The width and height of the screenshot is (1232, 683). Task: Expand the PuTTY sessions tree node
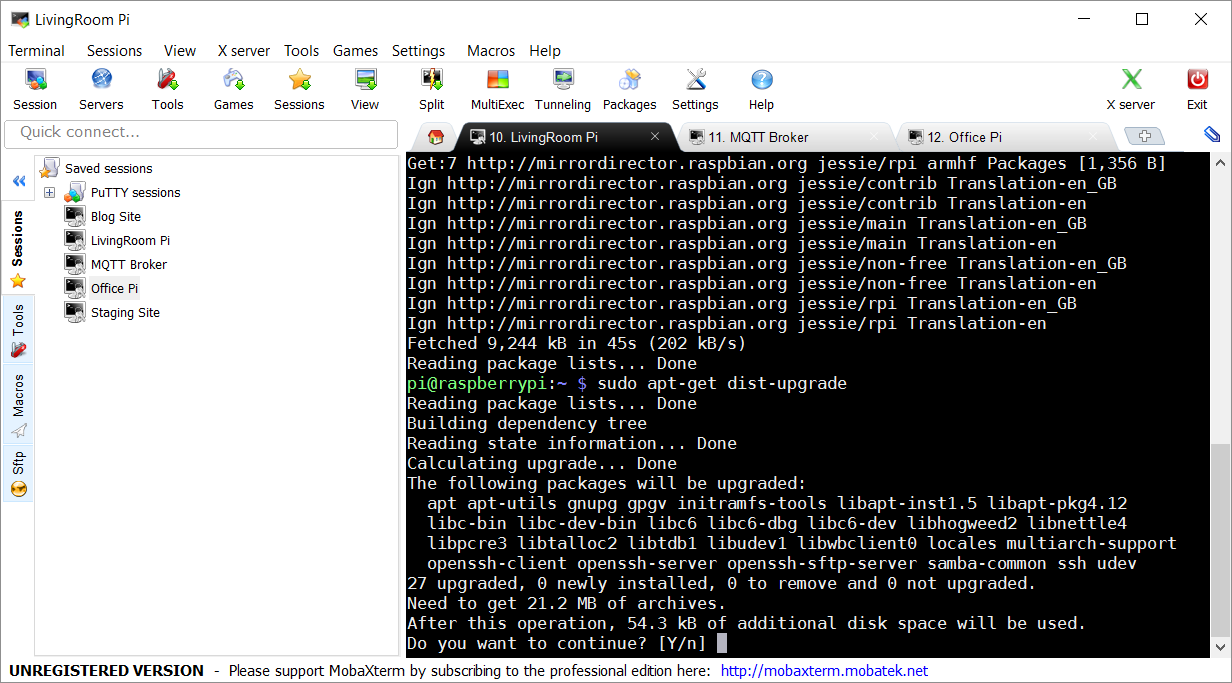[x=50, y=192]
